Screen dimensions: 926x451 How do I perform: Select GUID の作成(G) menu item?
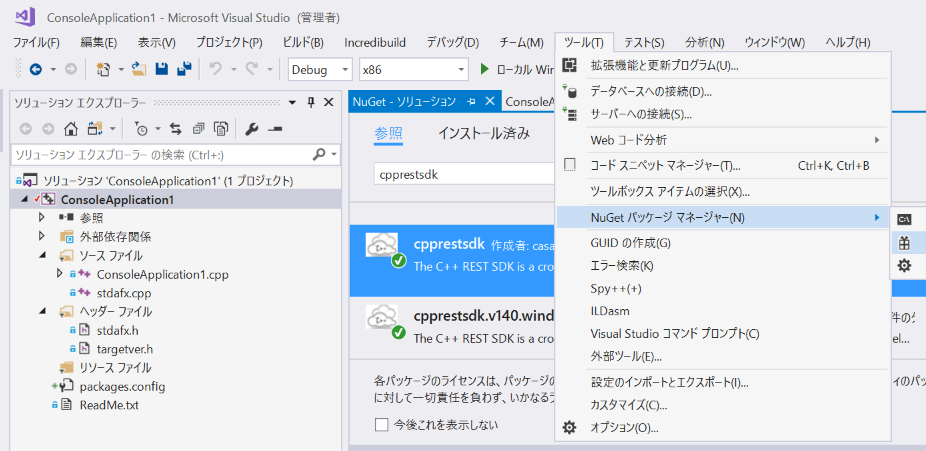[722, 243]
